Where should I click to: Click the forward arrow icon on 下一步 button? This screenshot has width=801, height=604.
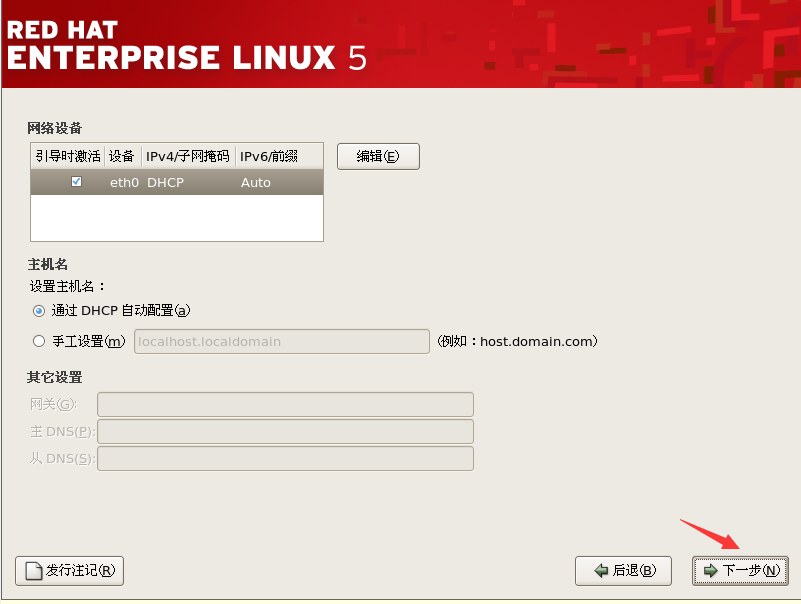[x=710, y=570]
